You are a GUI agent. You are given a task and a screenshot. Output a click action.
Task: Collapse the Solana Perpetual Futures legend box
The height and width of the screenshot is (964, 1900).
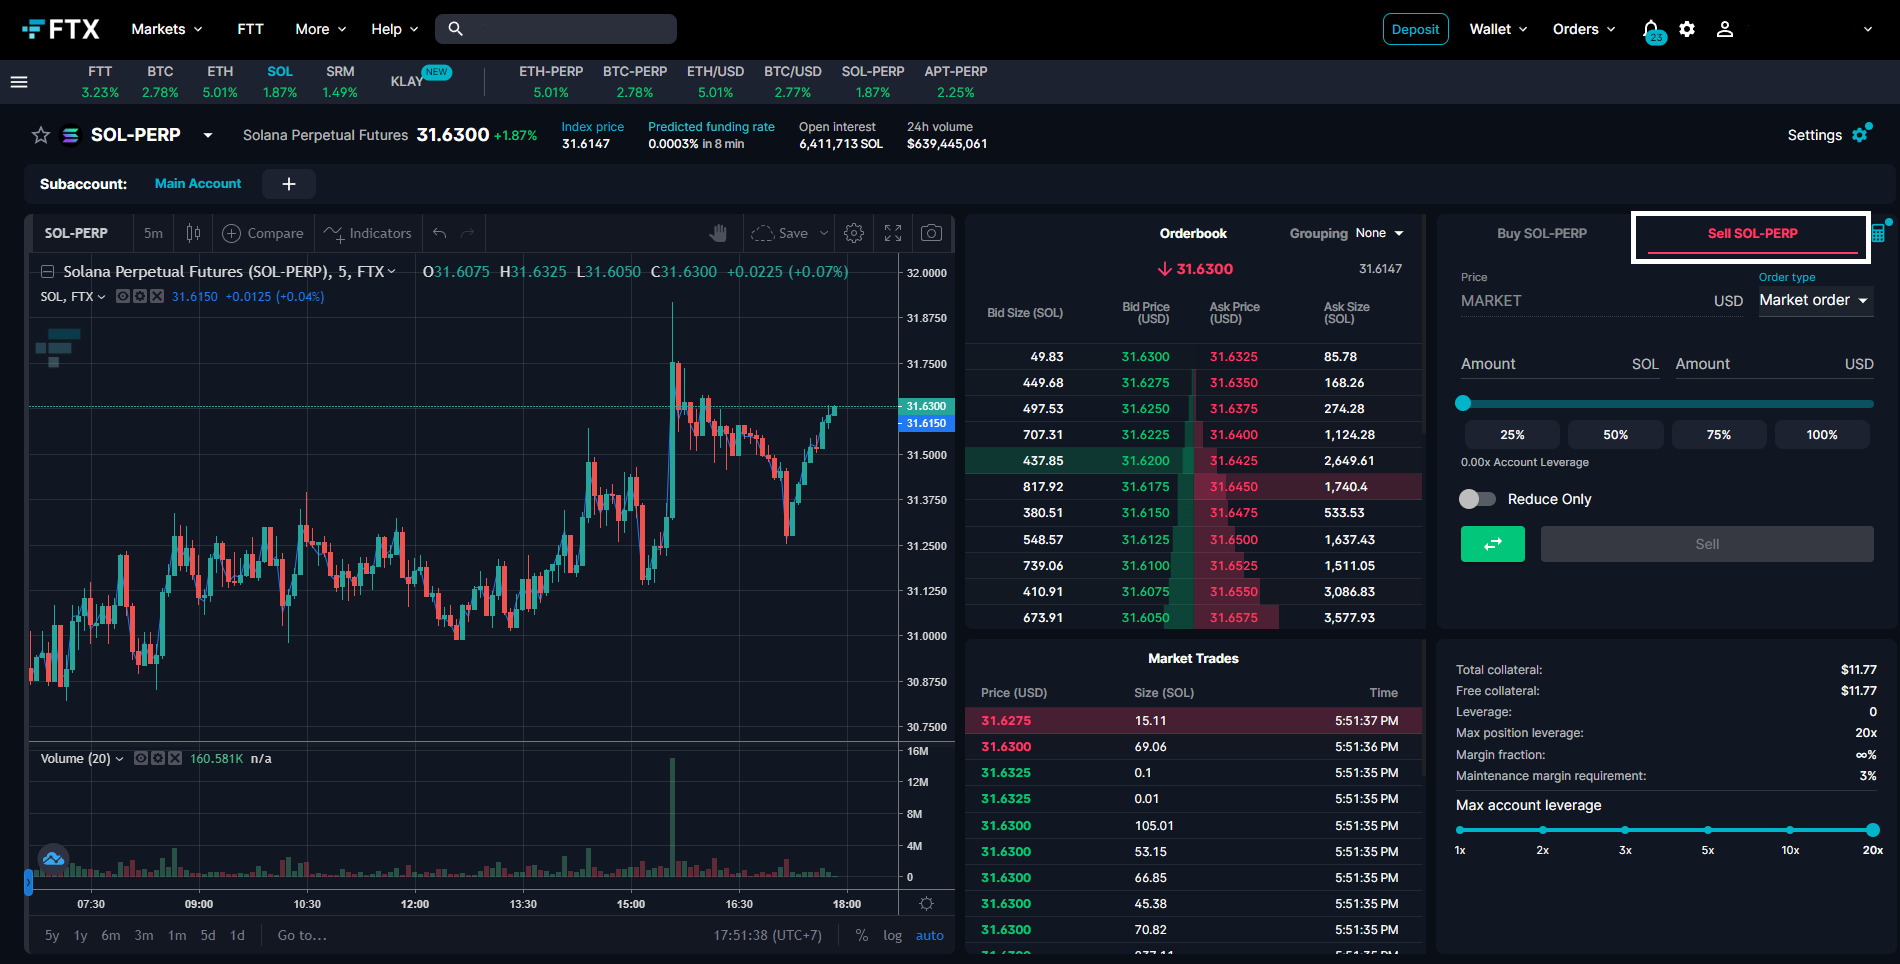tap(47, 271)
